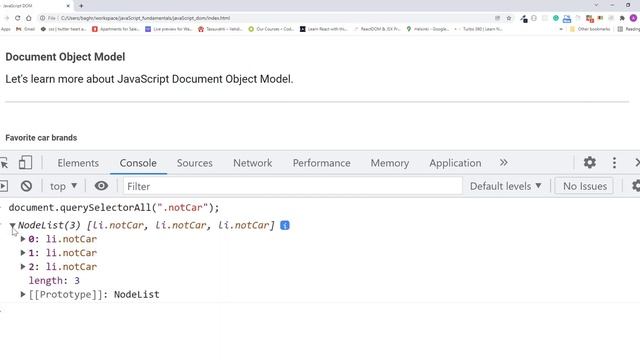Viewport: 640px width, 360px height.
Task: Toggle the console sidebar icon
Action: [x=4, y=186]
